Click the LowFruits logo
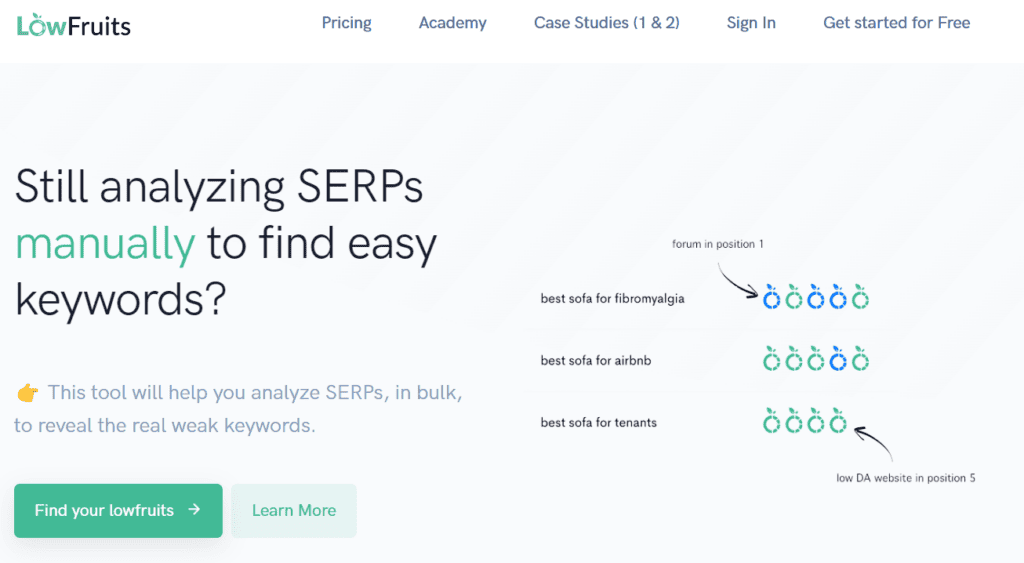This screenshot has height=563, width=1024. pyautogui.click(x=73, y=24)
